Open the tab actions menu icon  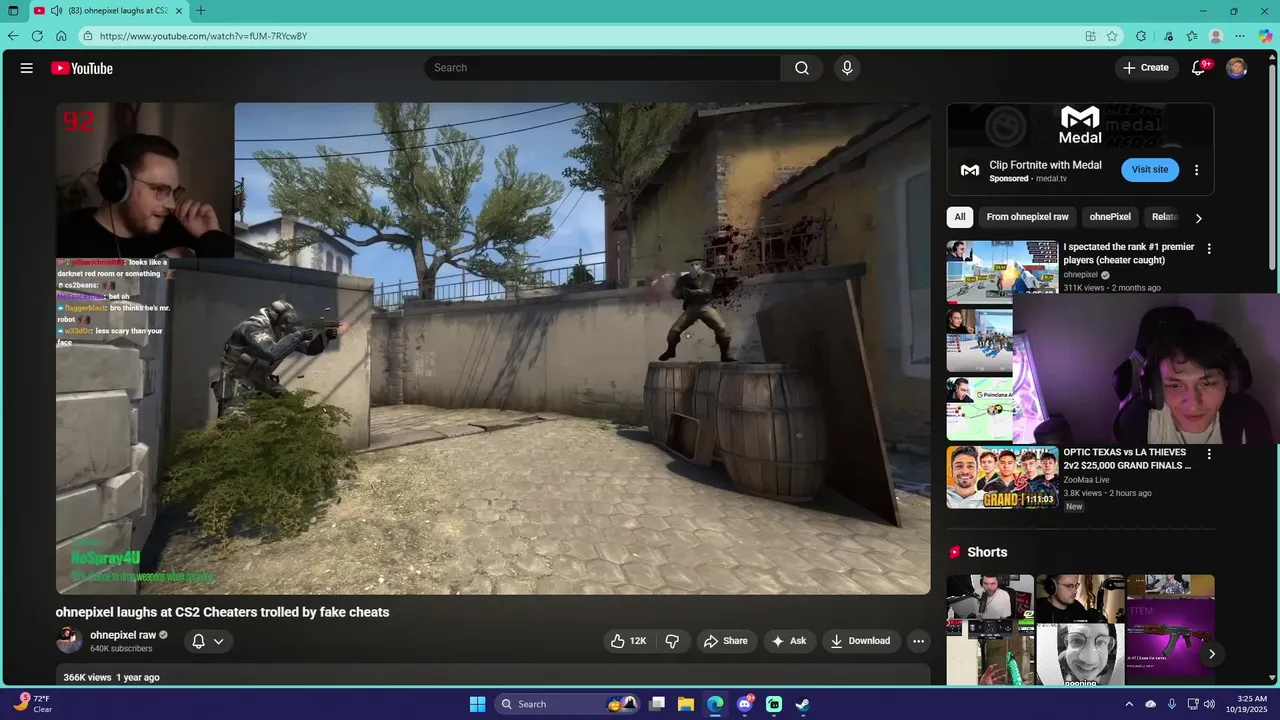(x=13, y=11)
